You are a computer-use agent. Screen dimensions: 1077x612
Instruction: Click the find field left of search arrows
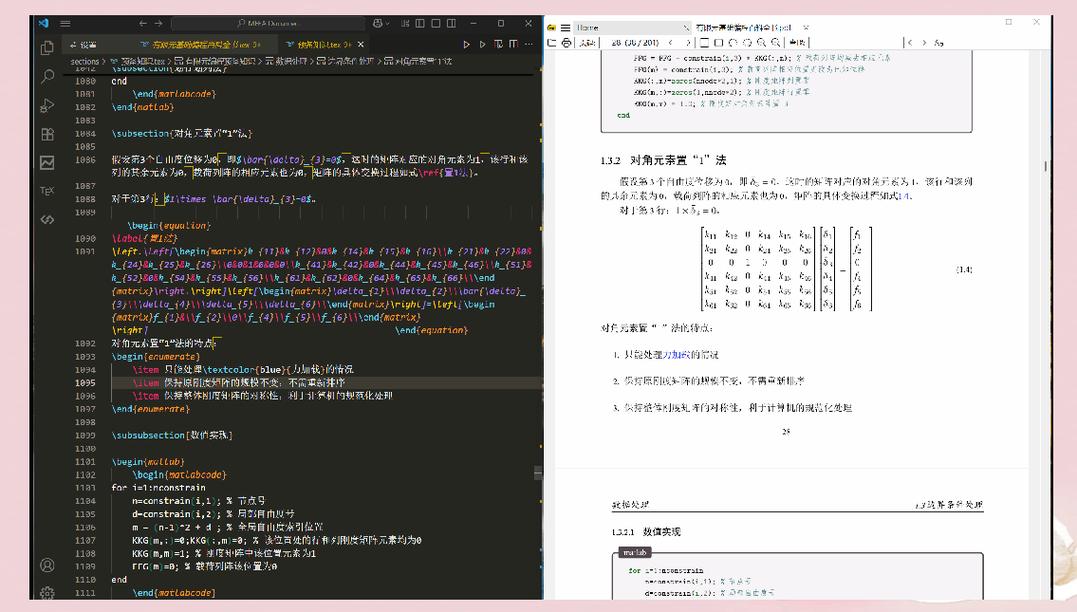click(857, 43)
